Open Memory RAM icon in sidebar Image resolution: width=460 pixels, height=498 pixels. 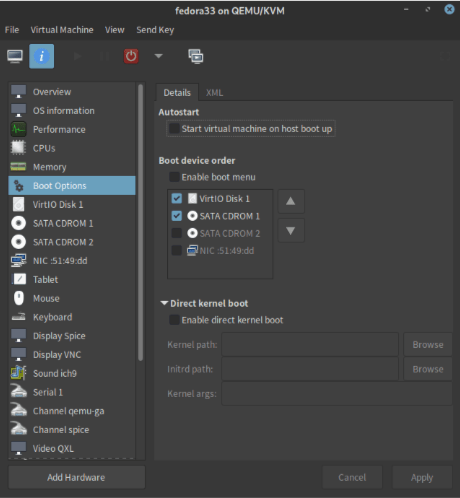(19, 167)
